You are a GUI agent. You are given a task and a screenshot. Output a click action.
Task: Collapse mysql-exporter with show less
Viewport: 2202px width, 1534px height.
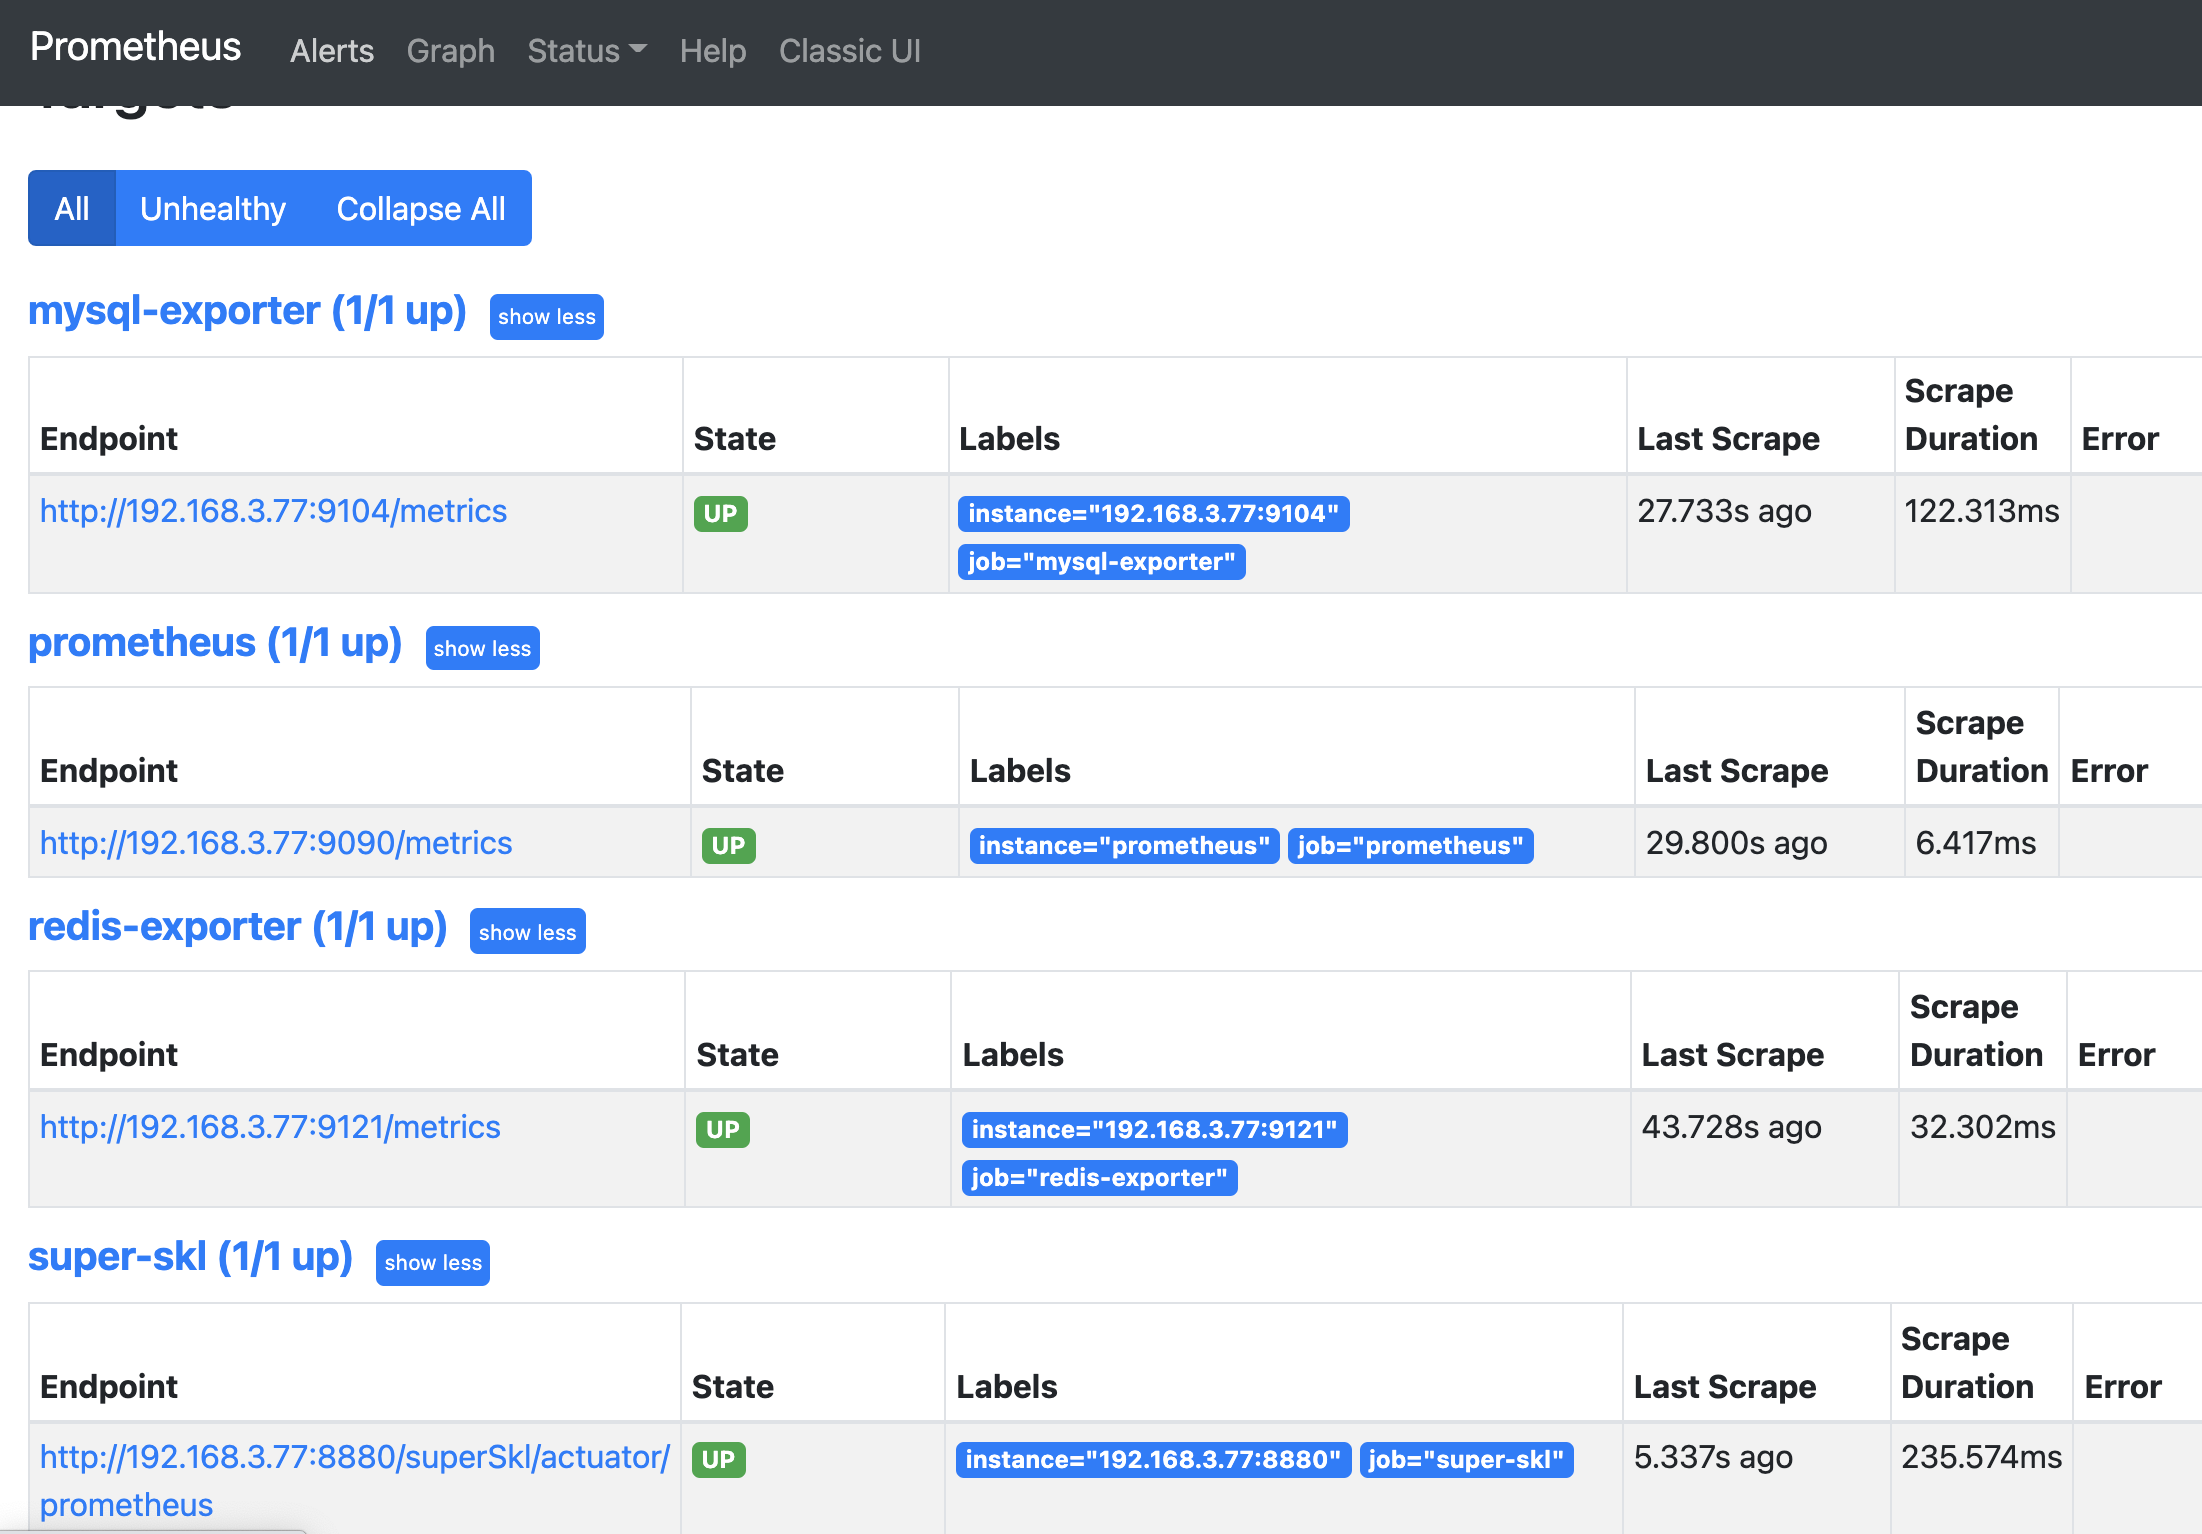coord(546,317)
